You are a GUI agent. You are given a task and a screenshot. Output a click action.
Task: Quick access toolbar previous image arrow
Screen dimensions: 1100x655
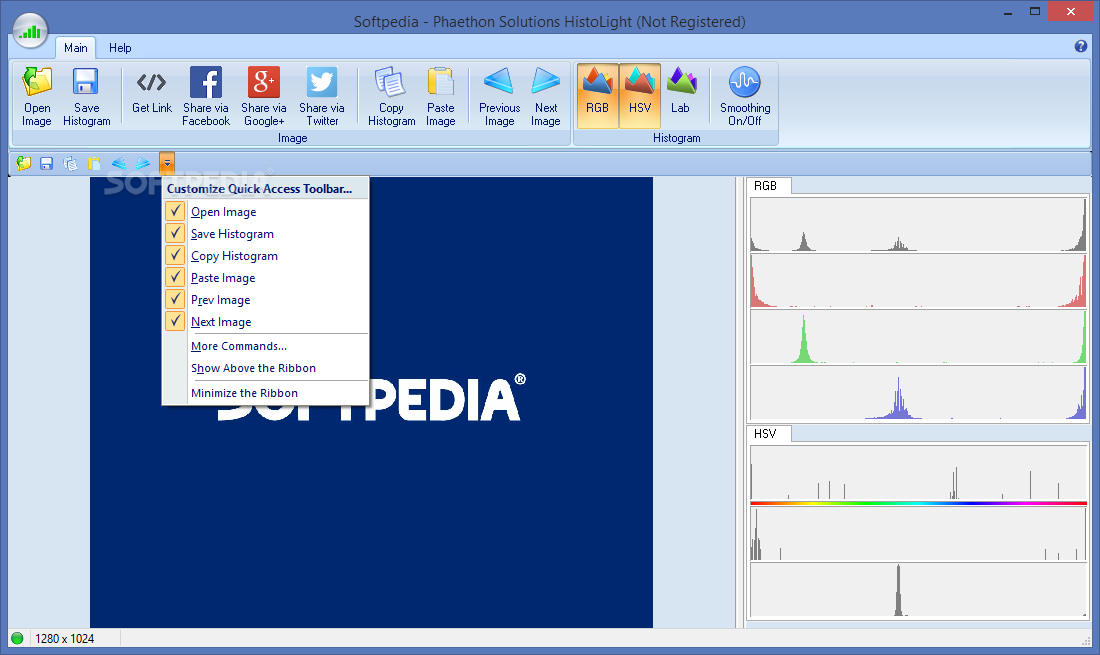pos(119,163)
